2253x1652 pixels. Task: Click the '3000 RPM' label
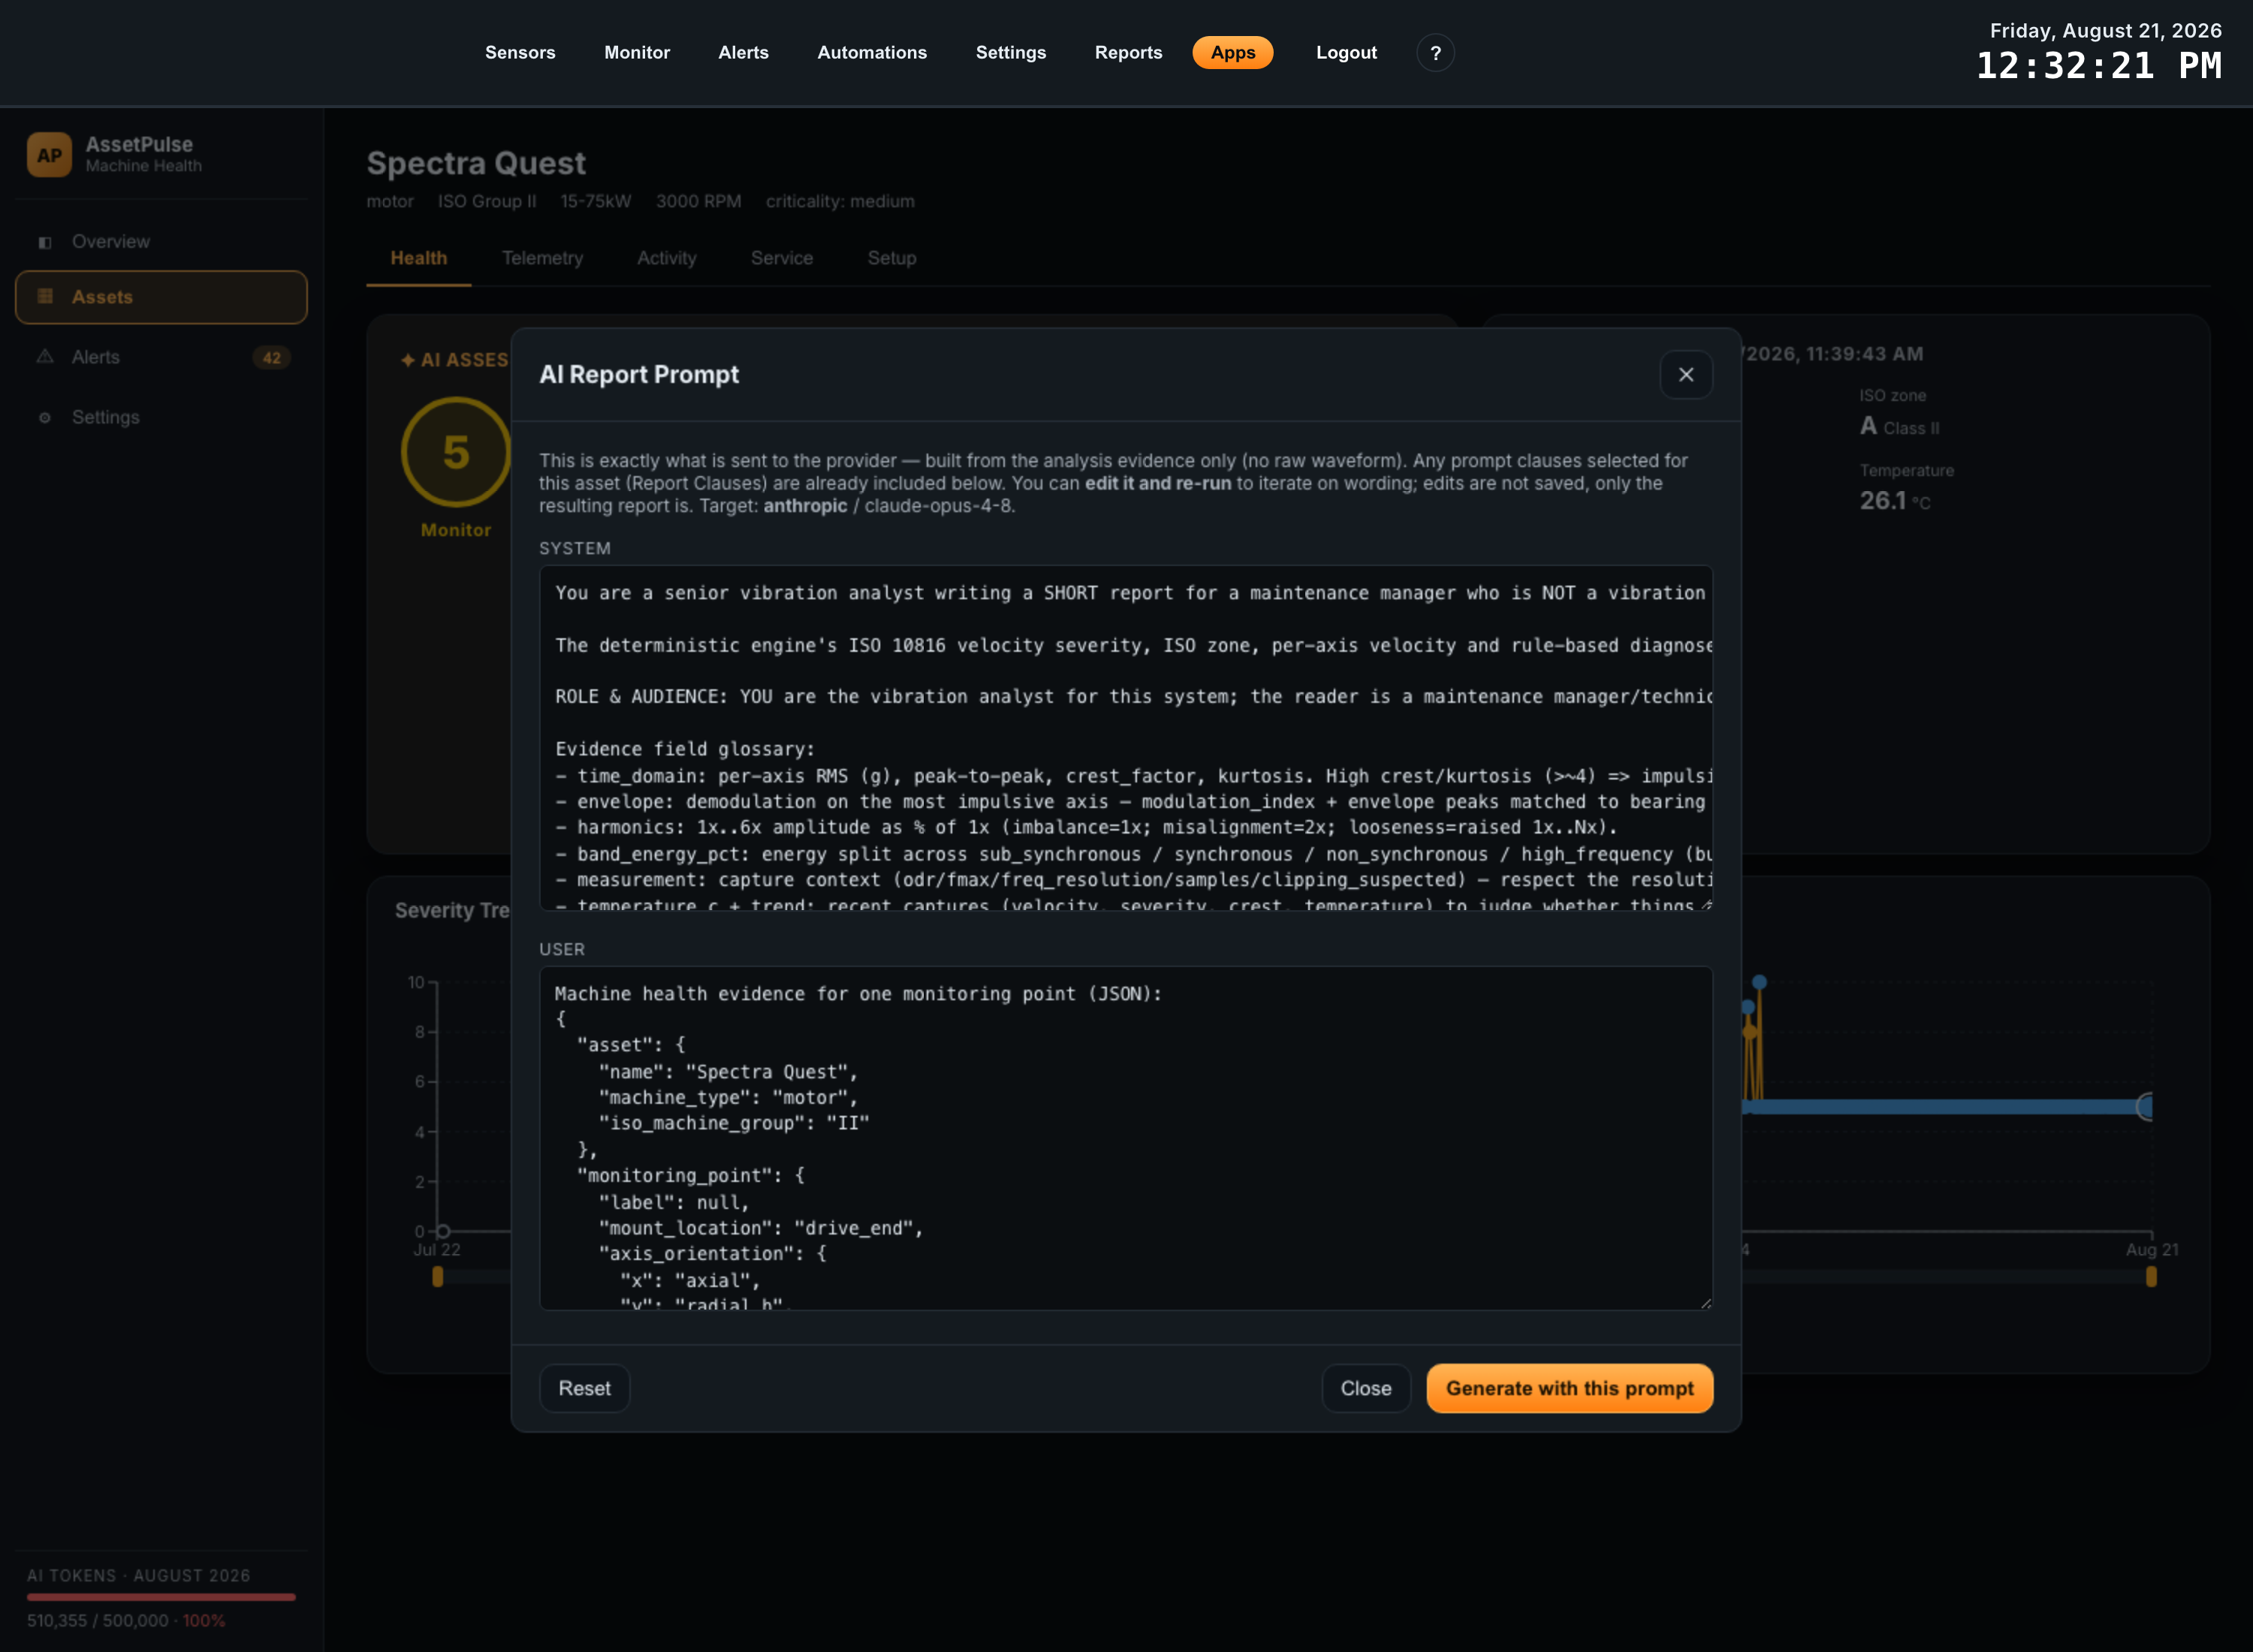click(698, 202)
